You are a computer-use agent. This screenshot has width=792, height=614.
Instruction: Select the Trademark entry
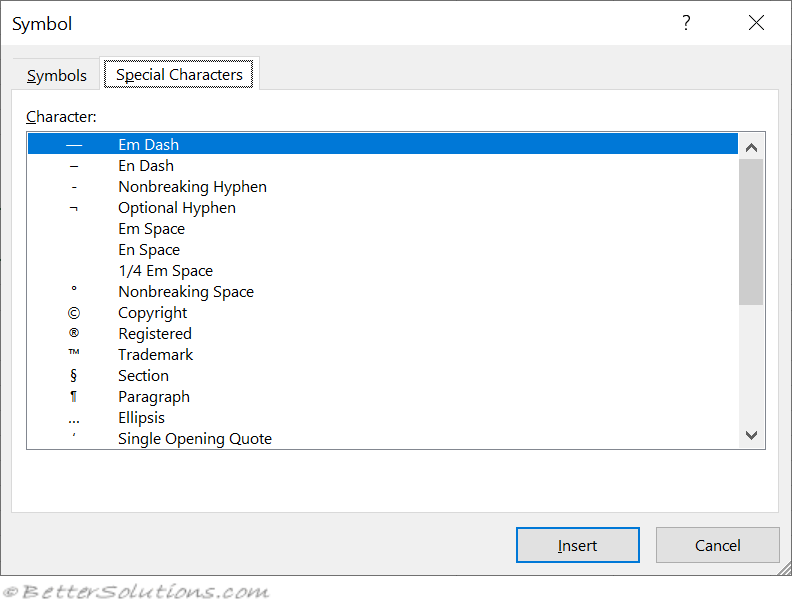383,354
